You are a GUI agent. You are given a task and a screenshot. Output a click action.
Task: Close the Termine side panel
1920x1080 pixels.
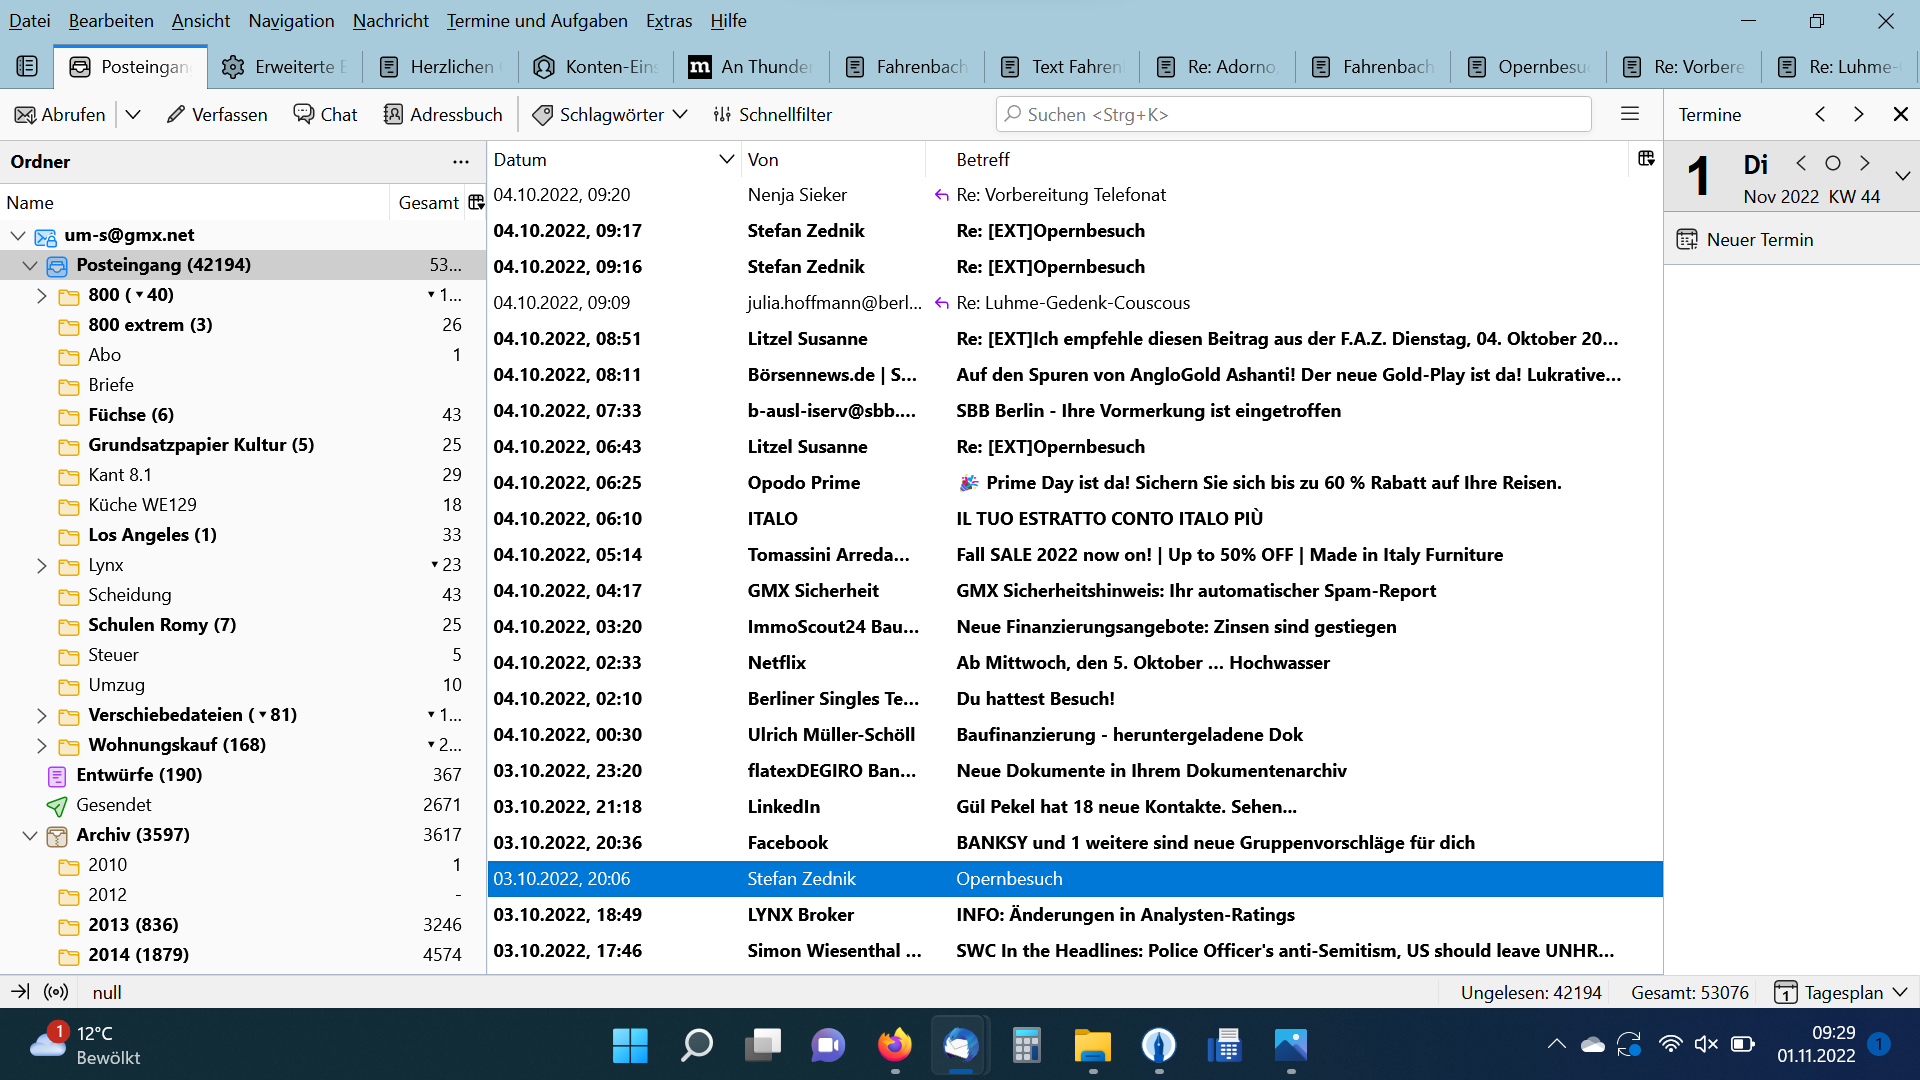[x=1900, y=114]
